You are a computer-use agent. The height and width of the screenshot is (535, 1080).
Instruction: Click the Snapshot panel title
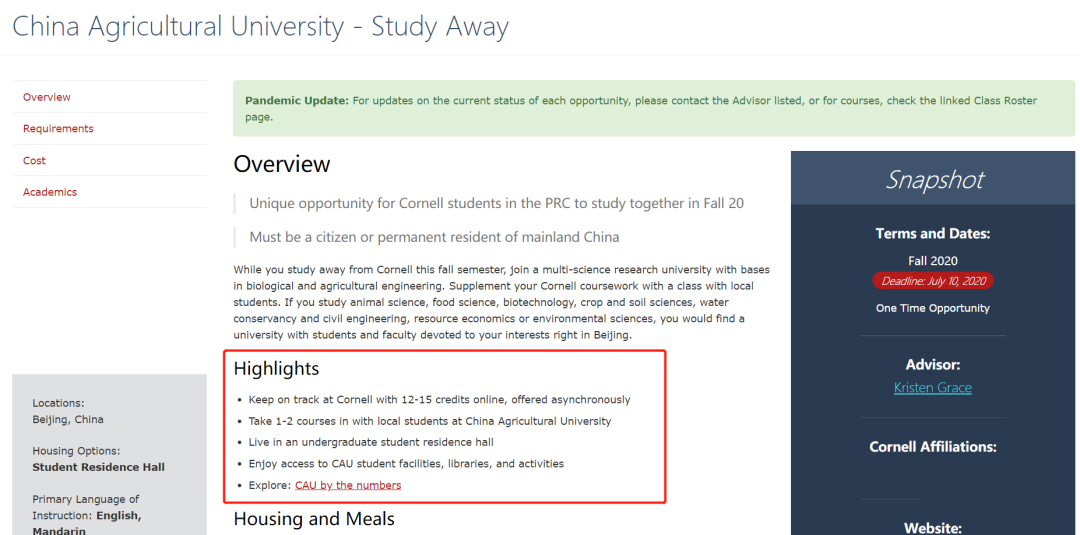coord(933,180)
